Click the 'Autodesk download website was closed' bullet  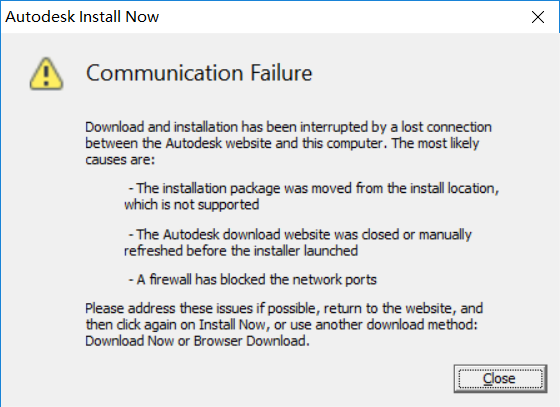click(300, 235)
